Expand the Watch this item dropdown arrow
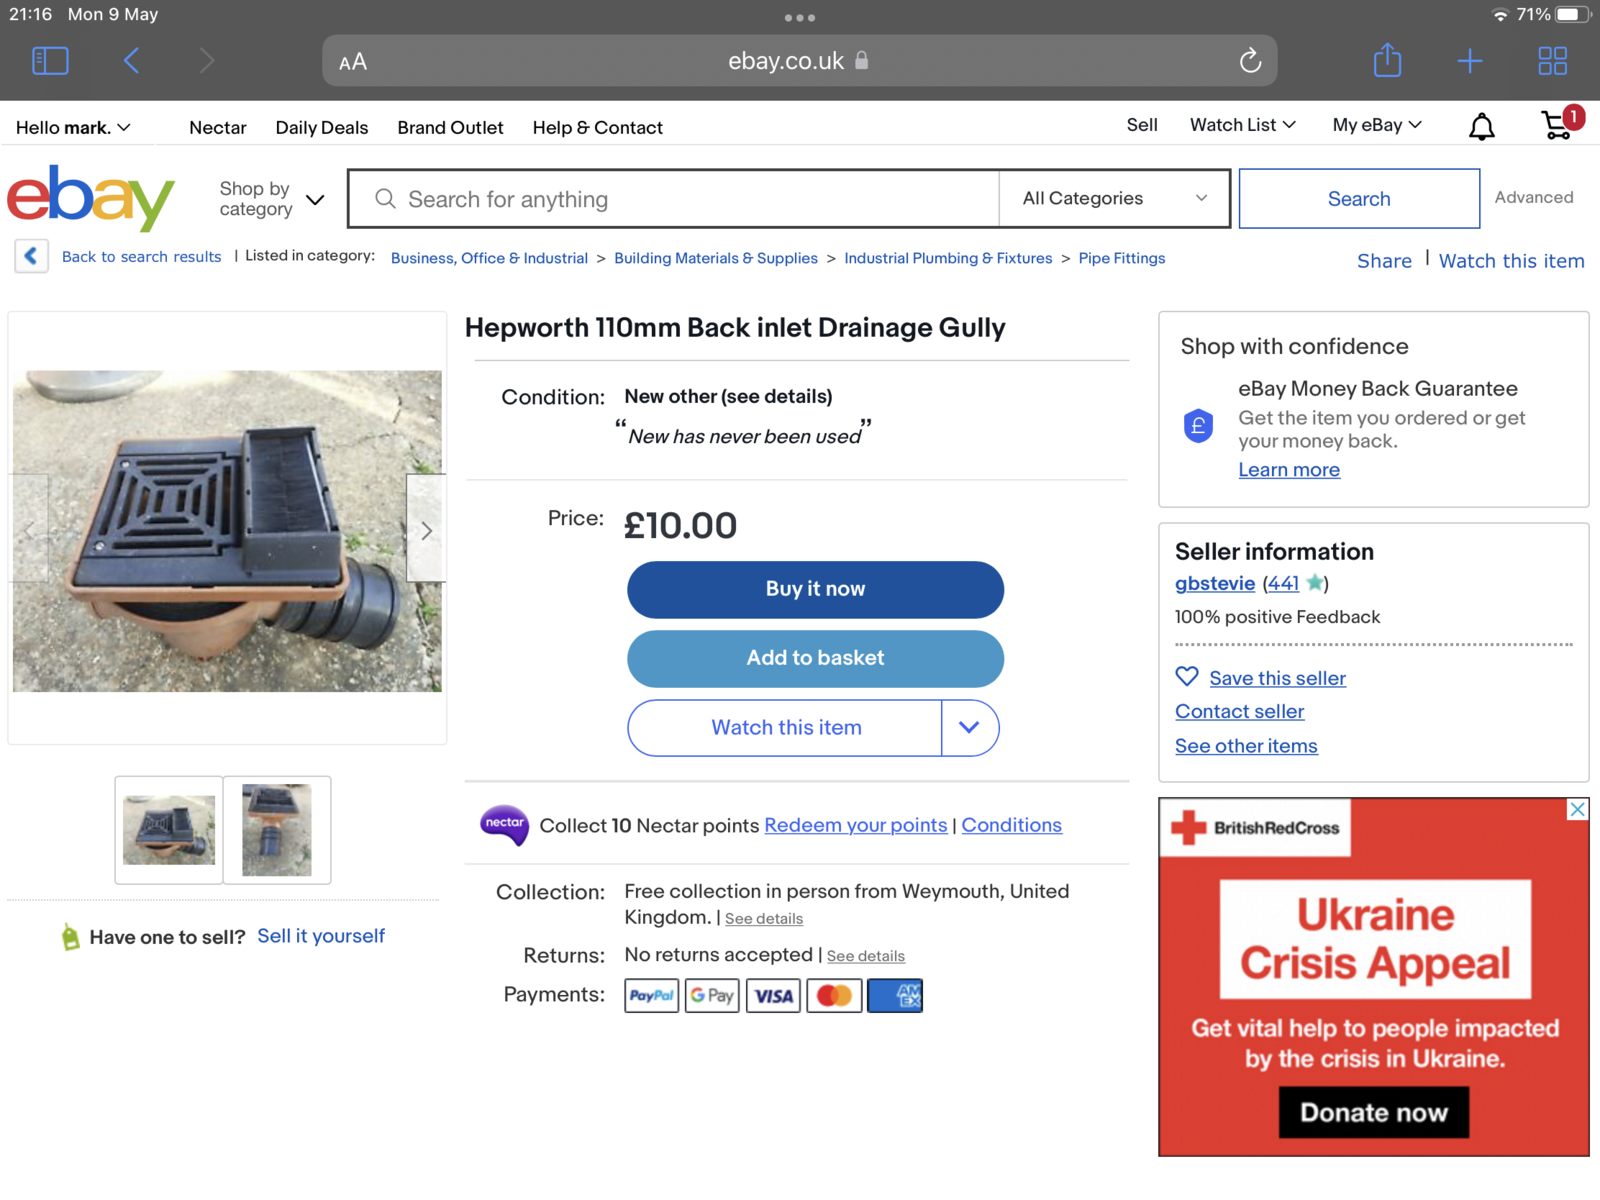 (x=969, y=728)
